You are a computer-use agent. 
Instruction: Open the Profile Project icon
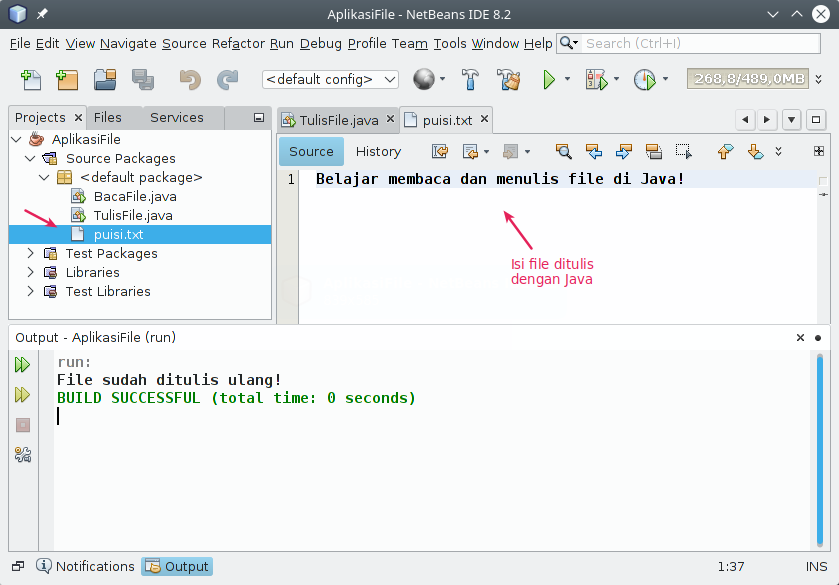coord(644,79)
